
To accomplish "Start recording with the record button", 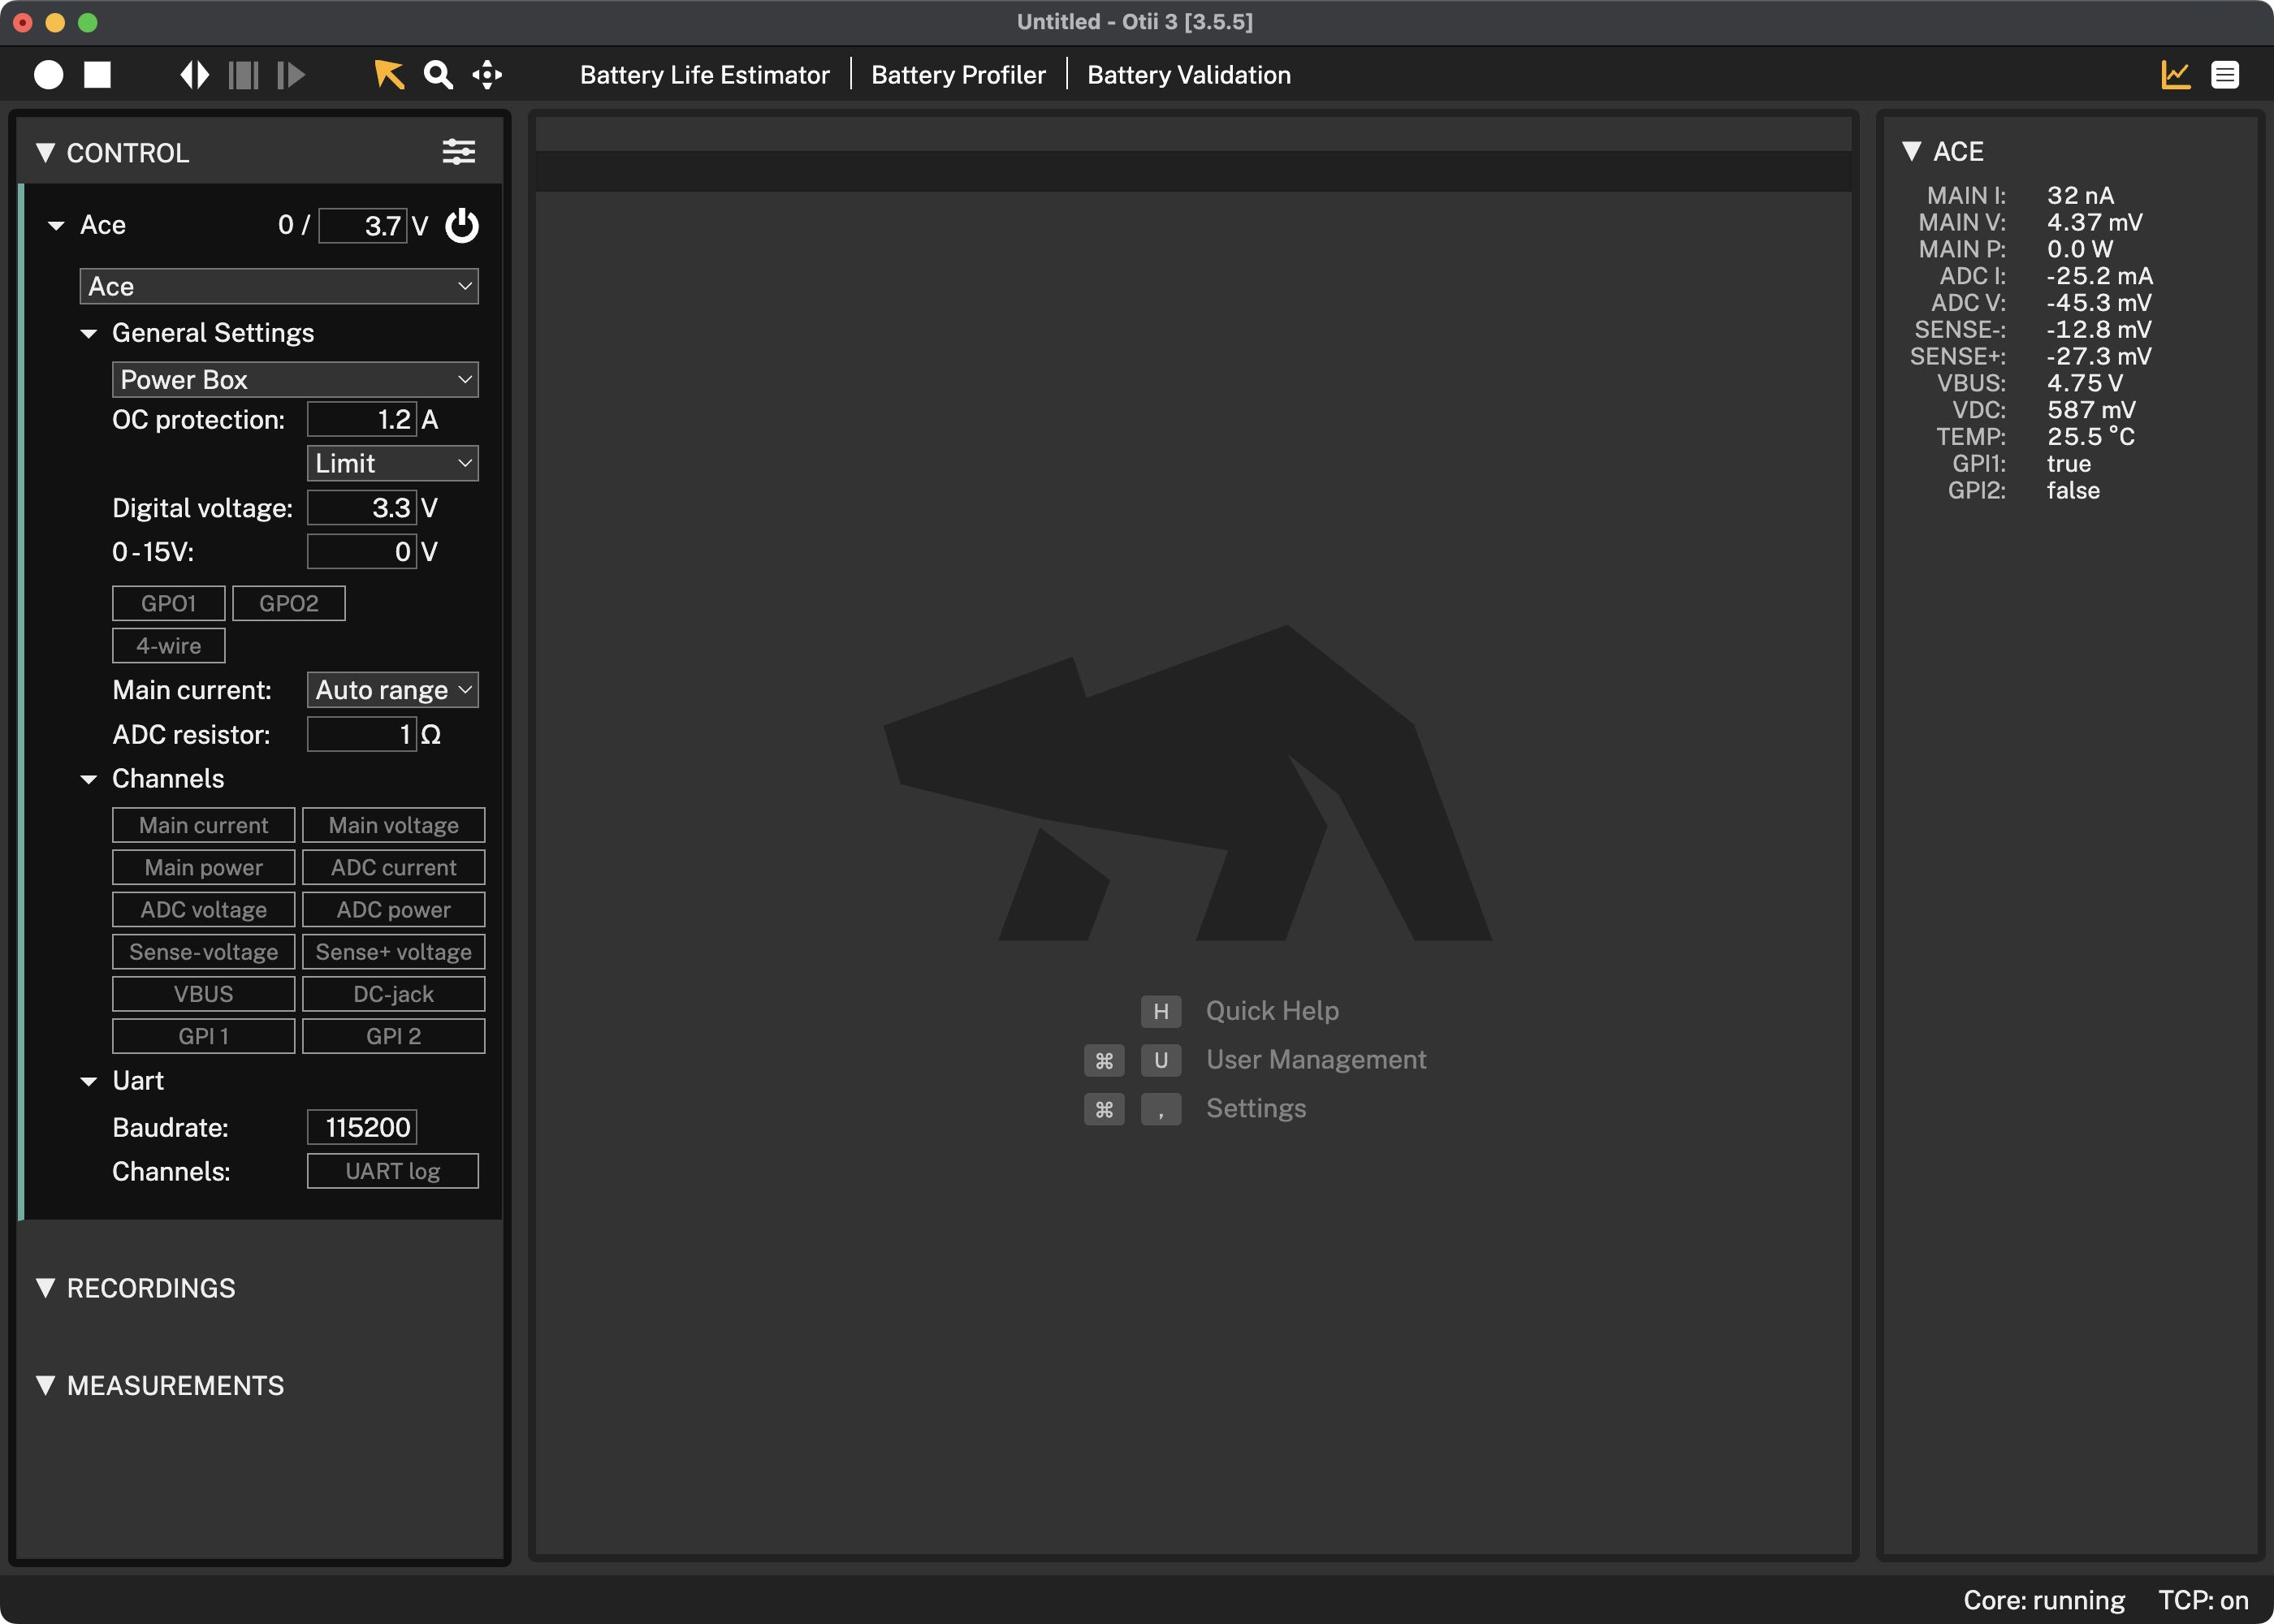I will 48,75.
